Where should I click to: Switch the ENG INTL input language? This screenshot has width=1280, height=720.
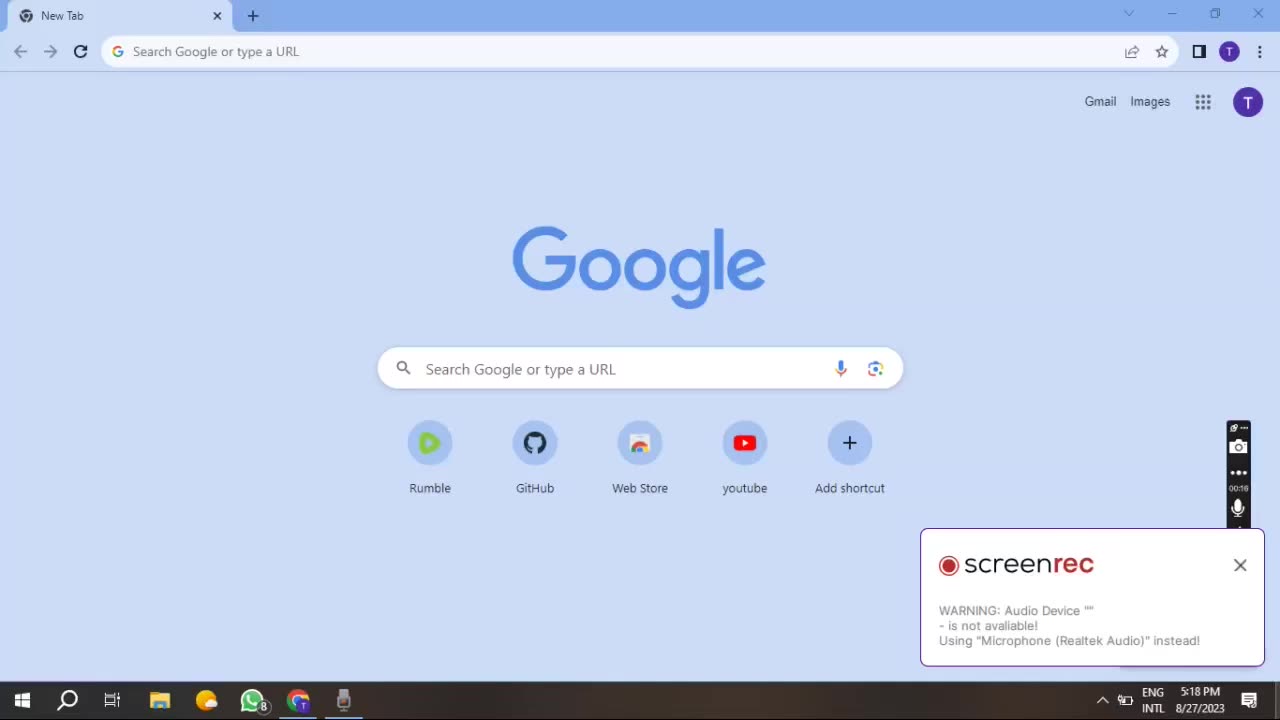(1153, 701)
